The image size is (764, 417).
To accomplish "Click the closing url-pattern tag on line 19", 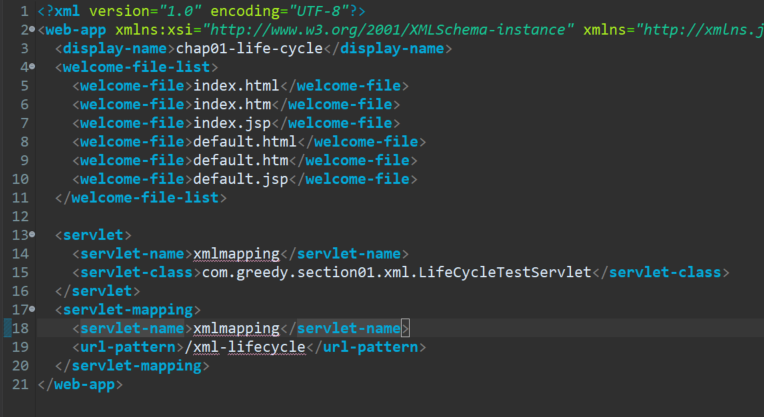I will (366, 347).
